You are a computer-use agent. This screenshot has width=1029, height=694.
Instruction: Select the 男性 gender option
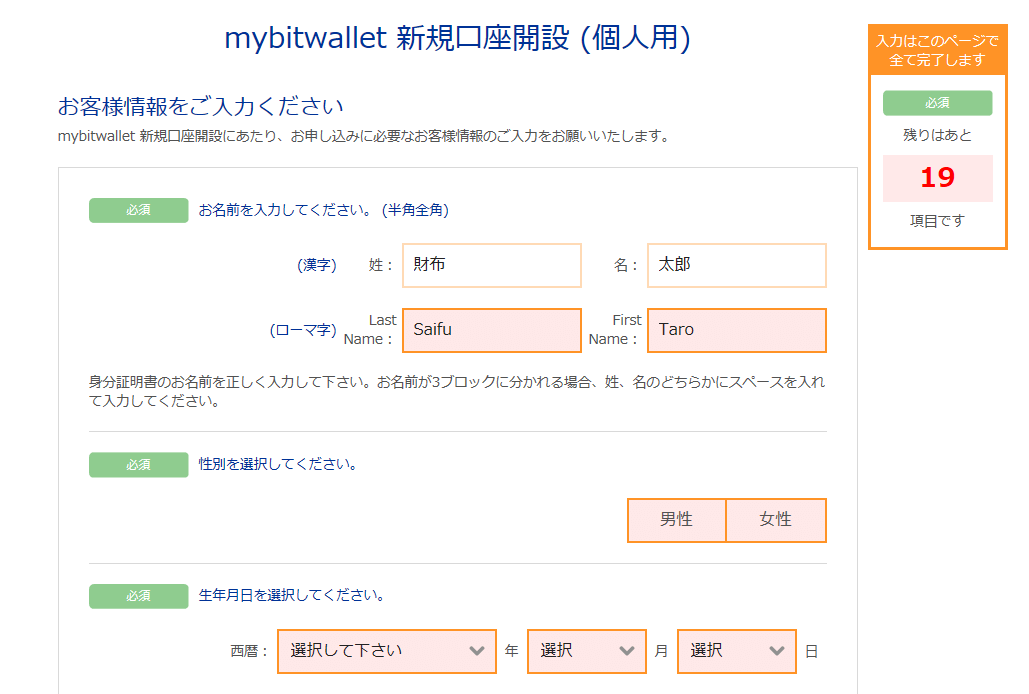677,520
